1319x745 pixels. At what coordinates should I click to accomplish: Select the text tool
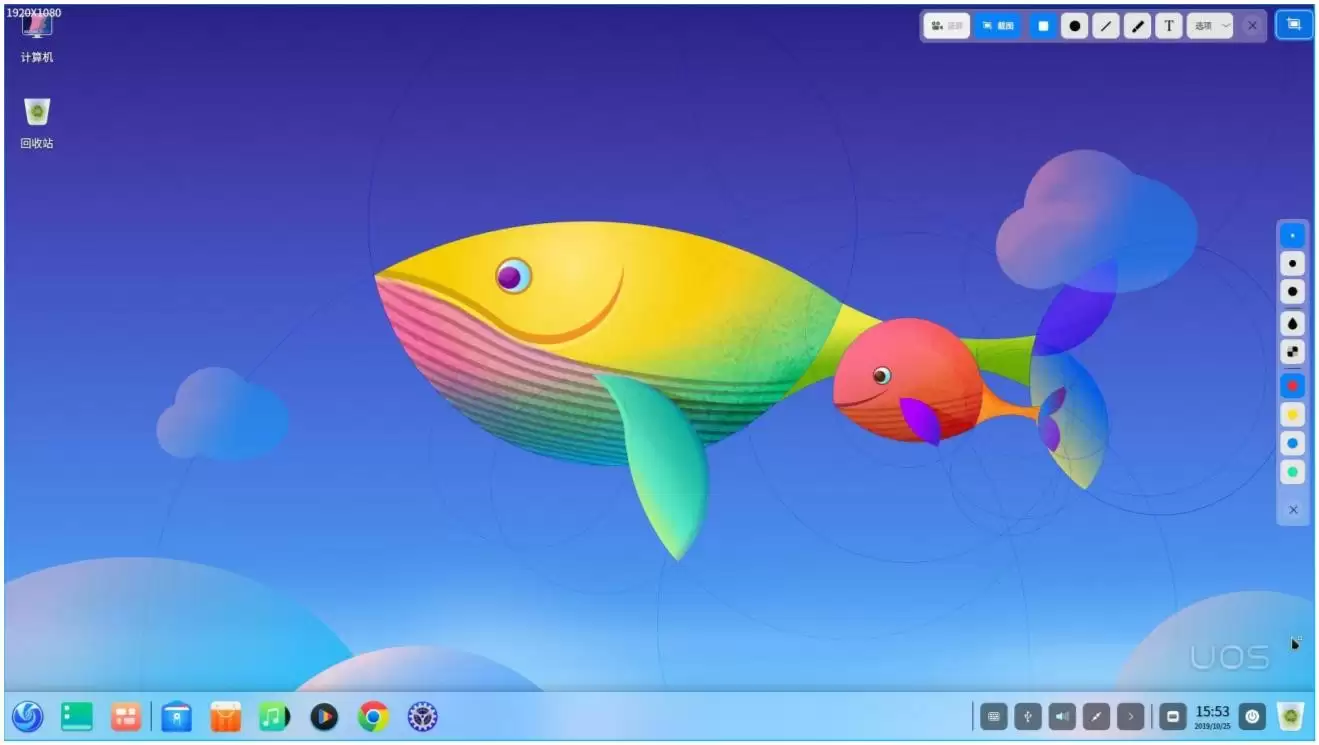coord(1169,26)
